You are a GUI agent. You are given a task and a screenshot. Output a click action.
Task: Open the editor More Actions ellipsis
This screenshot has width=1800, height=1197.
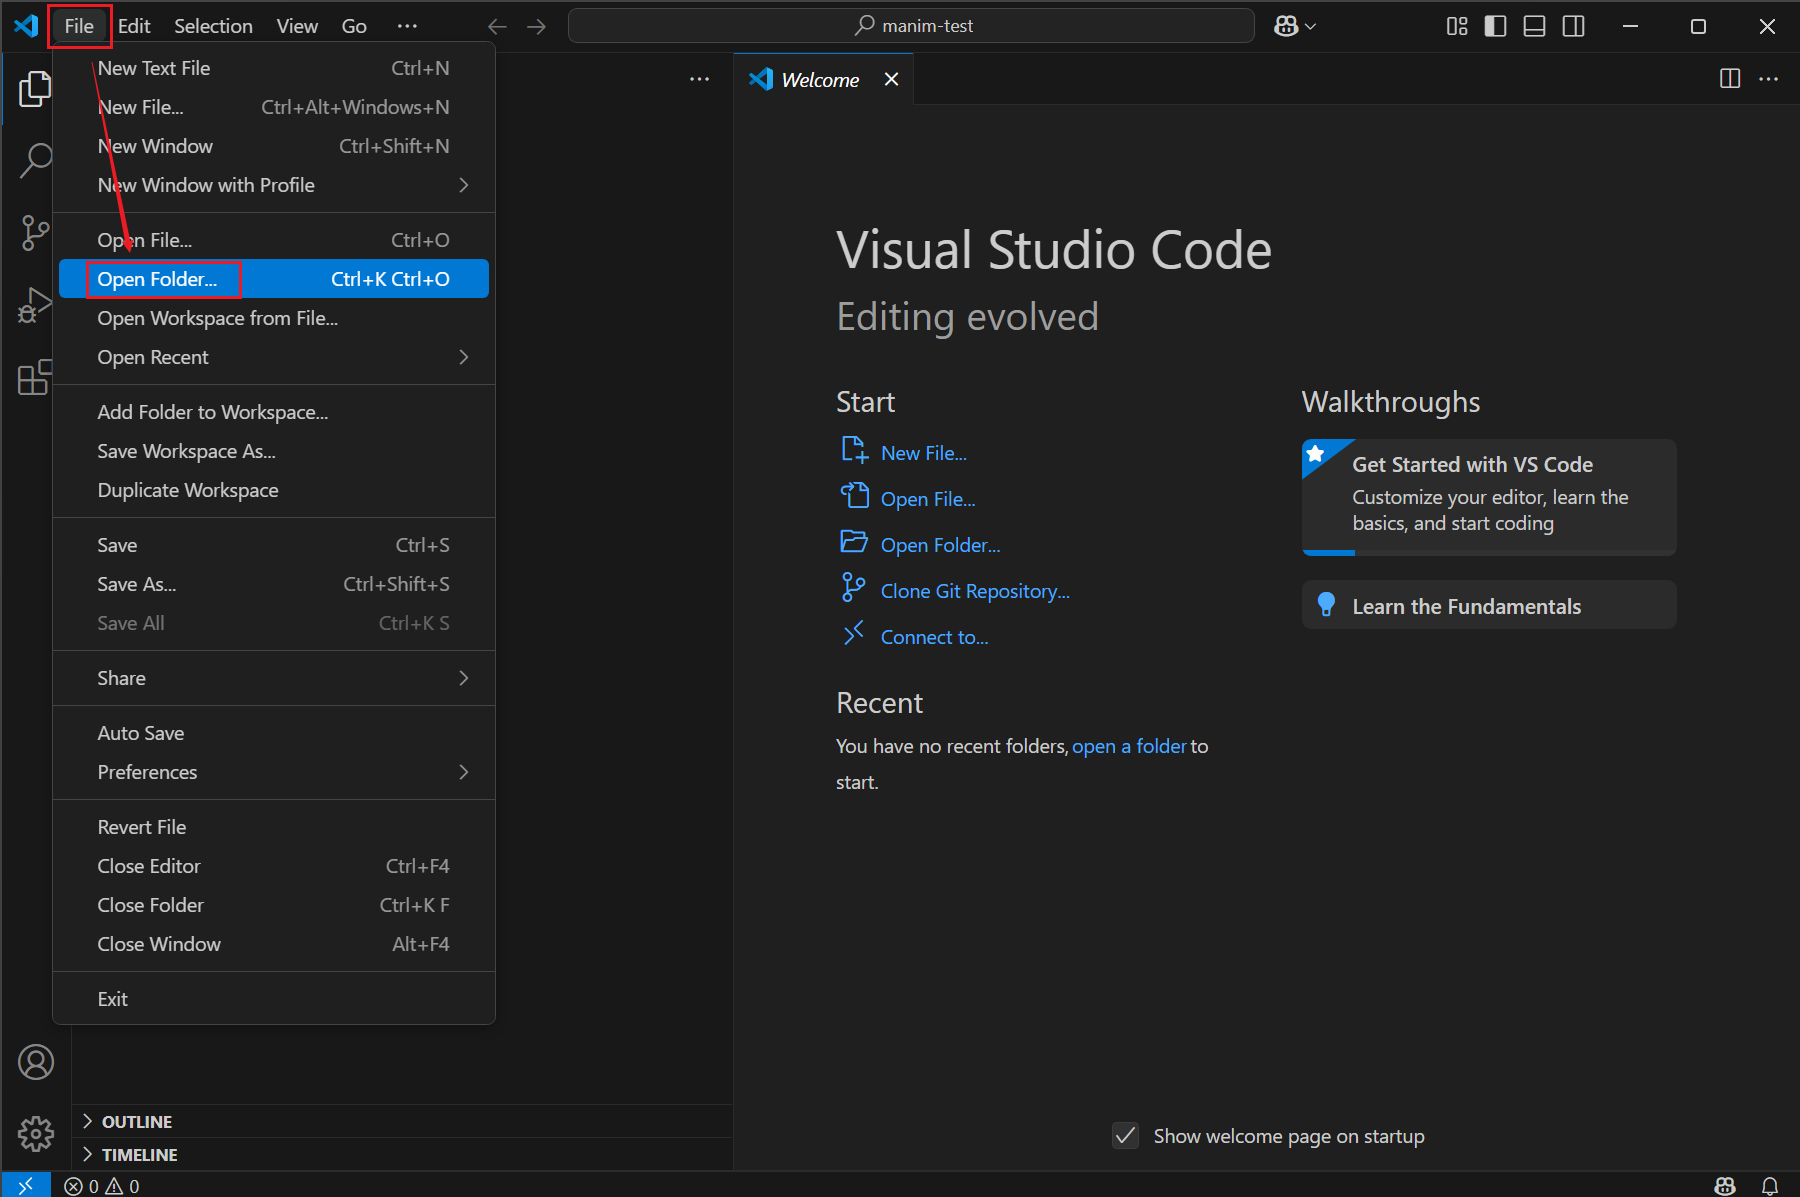point(1769,79)
